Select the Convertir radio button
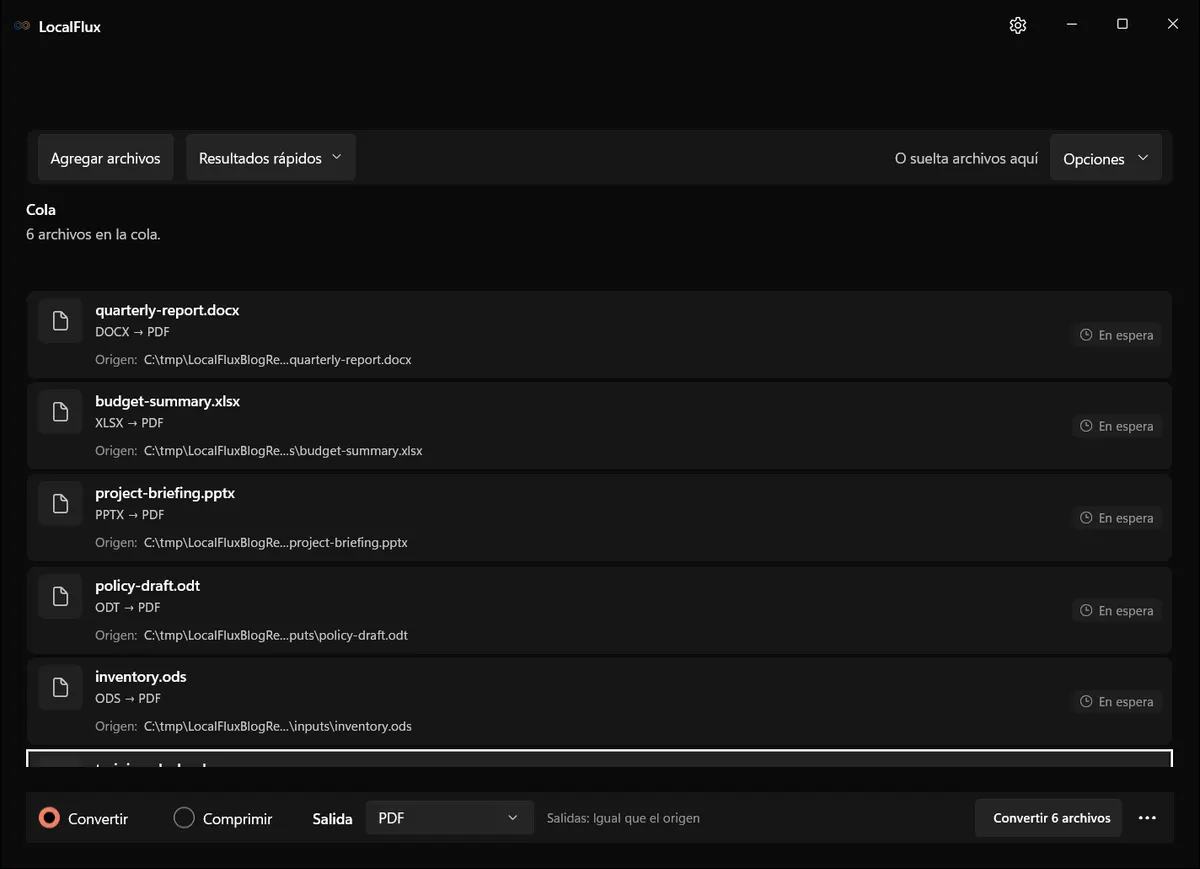Screen dimensions: 1200x869 (x=49, y=818)
